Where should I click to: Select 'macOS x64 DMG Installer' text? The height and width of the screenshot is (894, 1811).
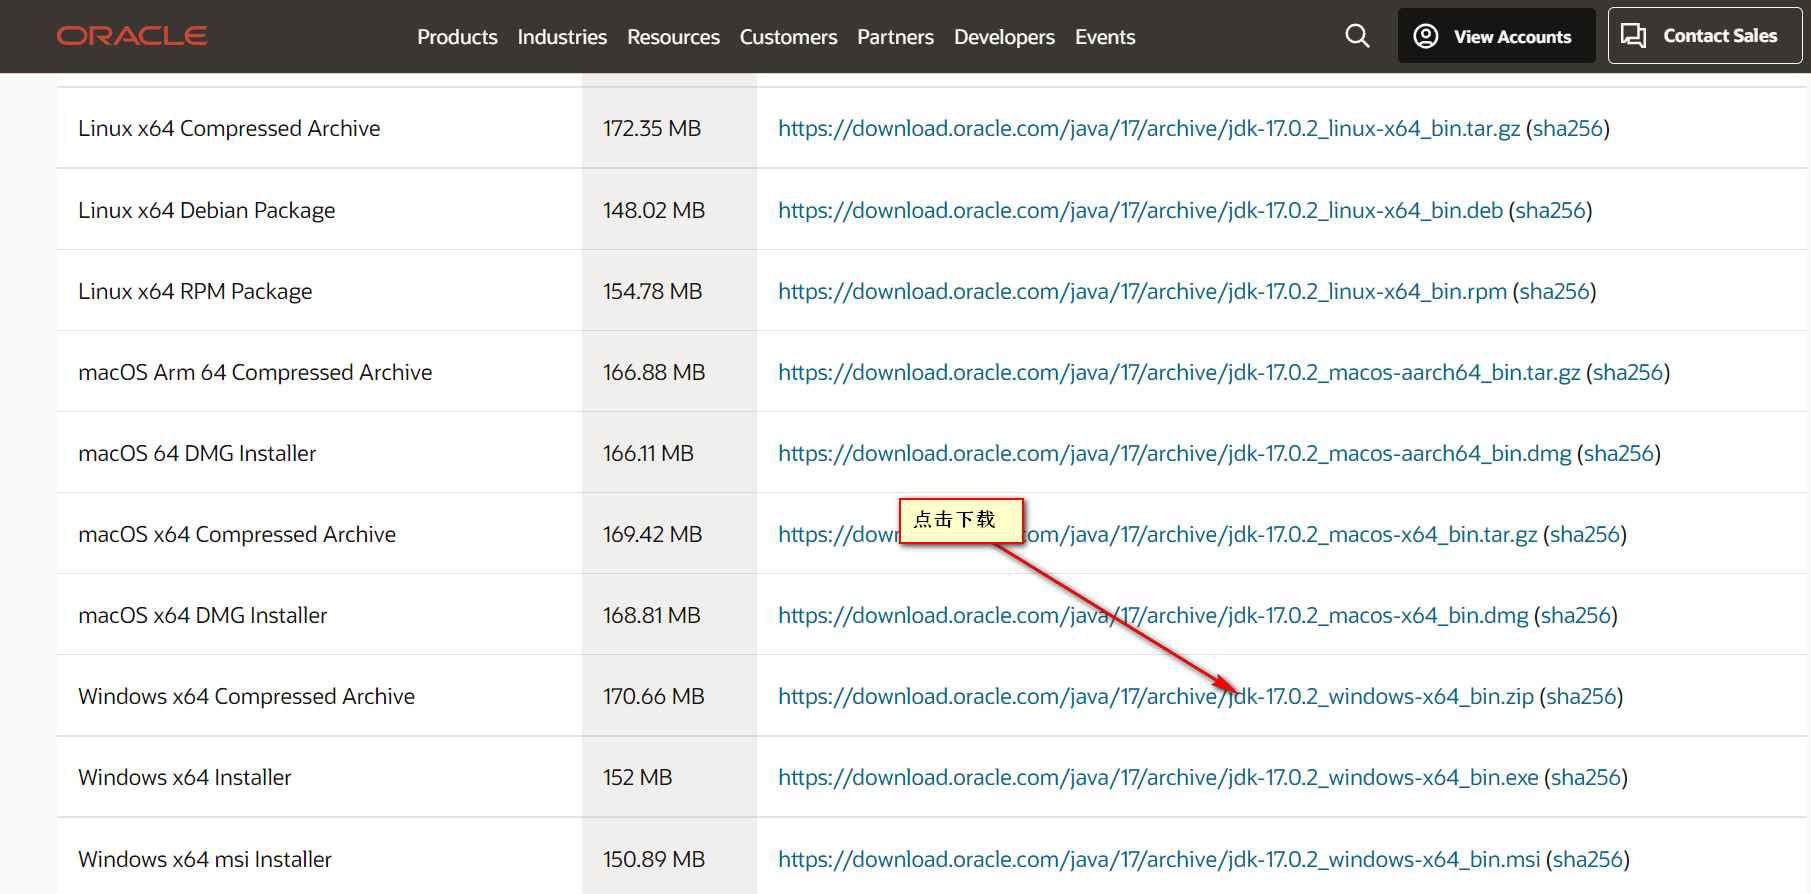pos(203,615)
